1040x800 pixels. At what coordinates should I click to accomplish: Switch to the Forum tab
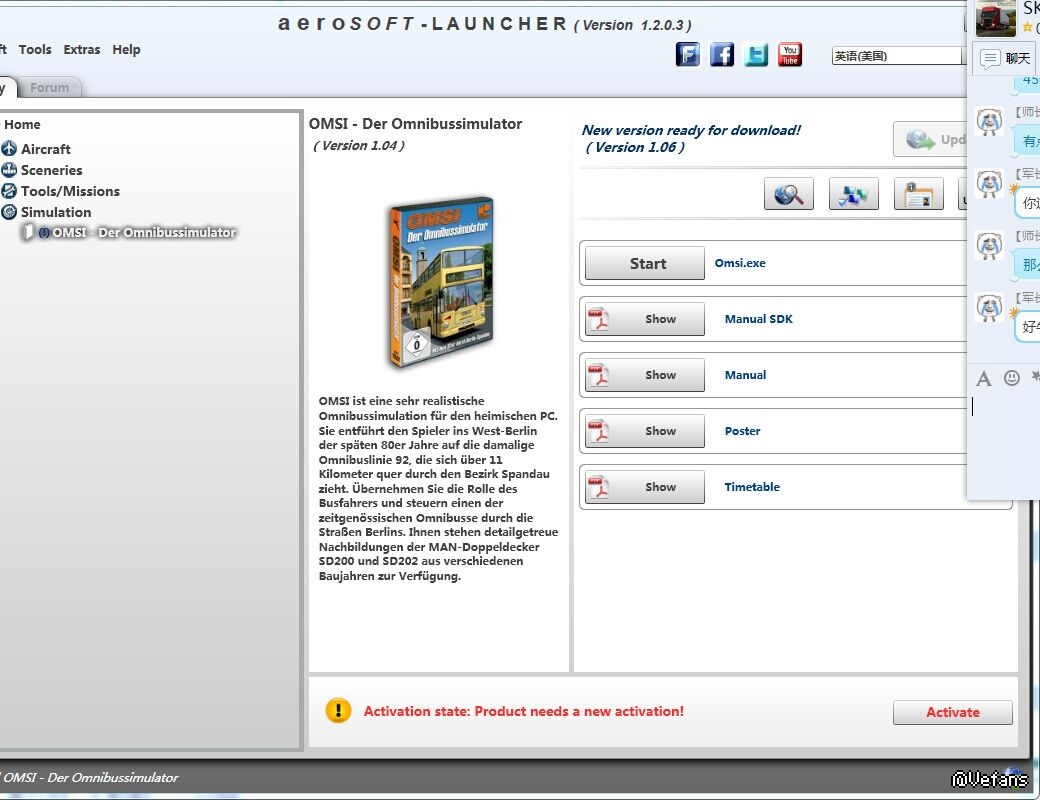[49, 88]
